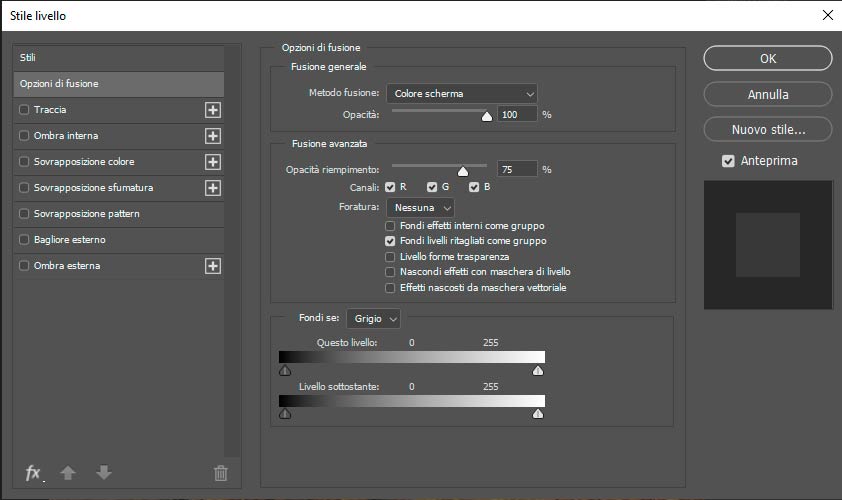The image size is (842, 500).
Task: Click plus icon beside Ombra esterna
Action: [213, 266]
